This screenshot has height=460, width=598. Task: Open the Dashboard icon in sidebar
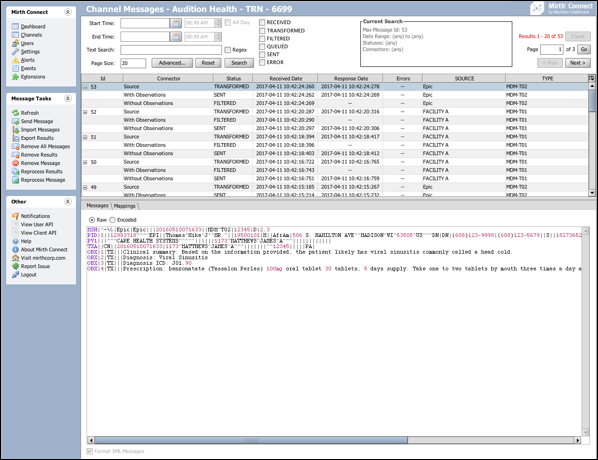[x=15, y=26]
